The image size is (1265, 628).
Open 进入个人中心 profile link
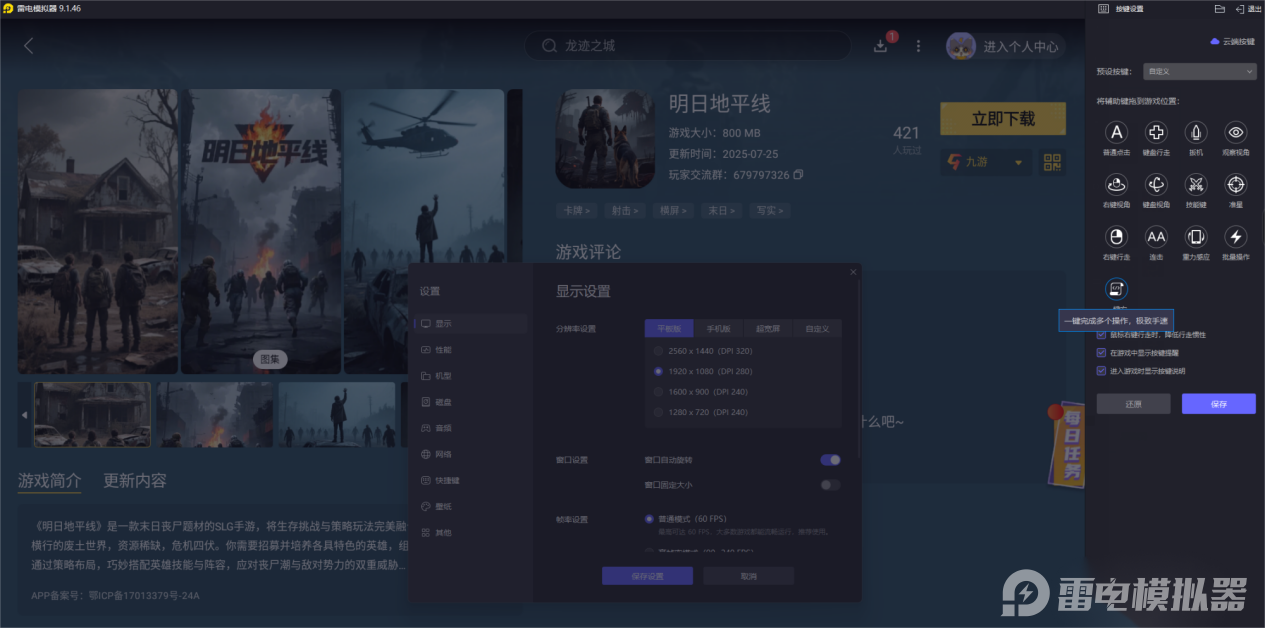click(x=1020, y=47)
